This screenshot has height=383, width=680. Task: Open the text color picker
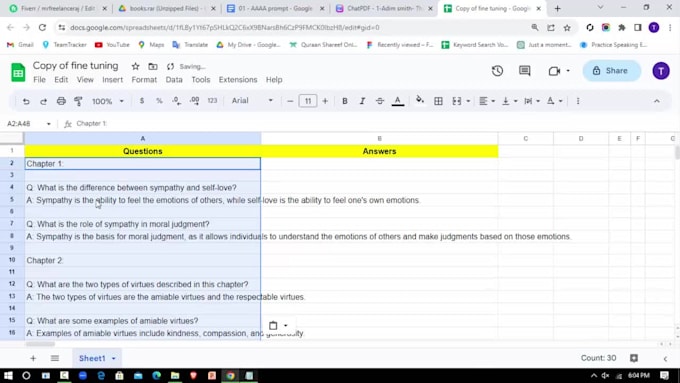click(x=398, y=101)
